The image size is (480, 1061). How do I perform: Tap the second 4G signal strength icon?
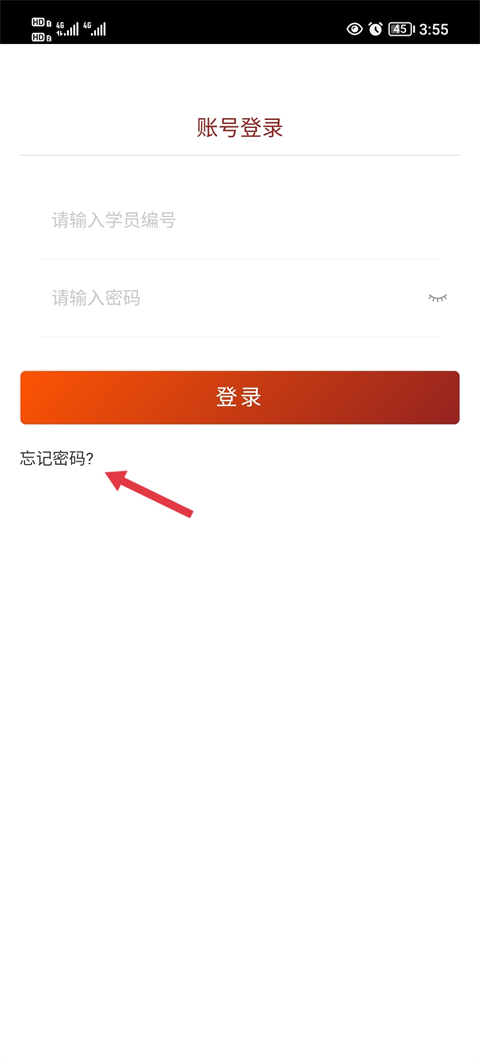94,28
